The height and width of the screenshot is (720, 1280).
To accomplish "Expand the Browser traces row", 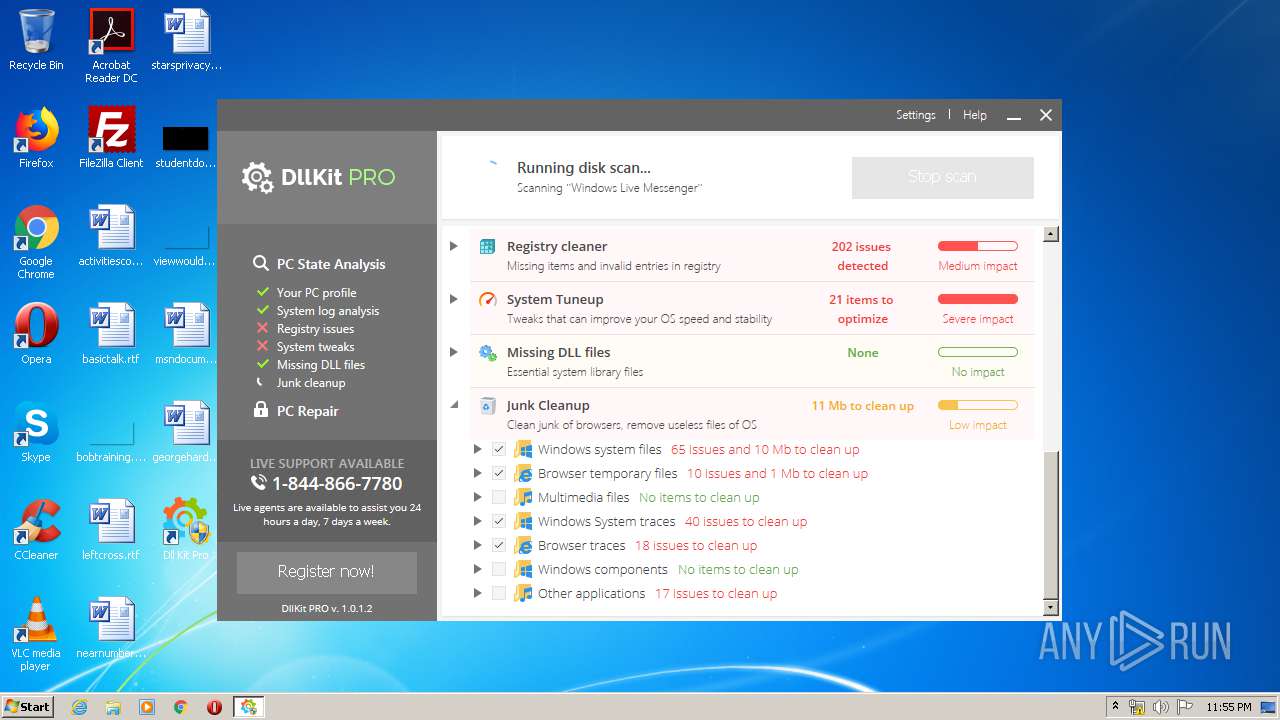I will [478, 545].
